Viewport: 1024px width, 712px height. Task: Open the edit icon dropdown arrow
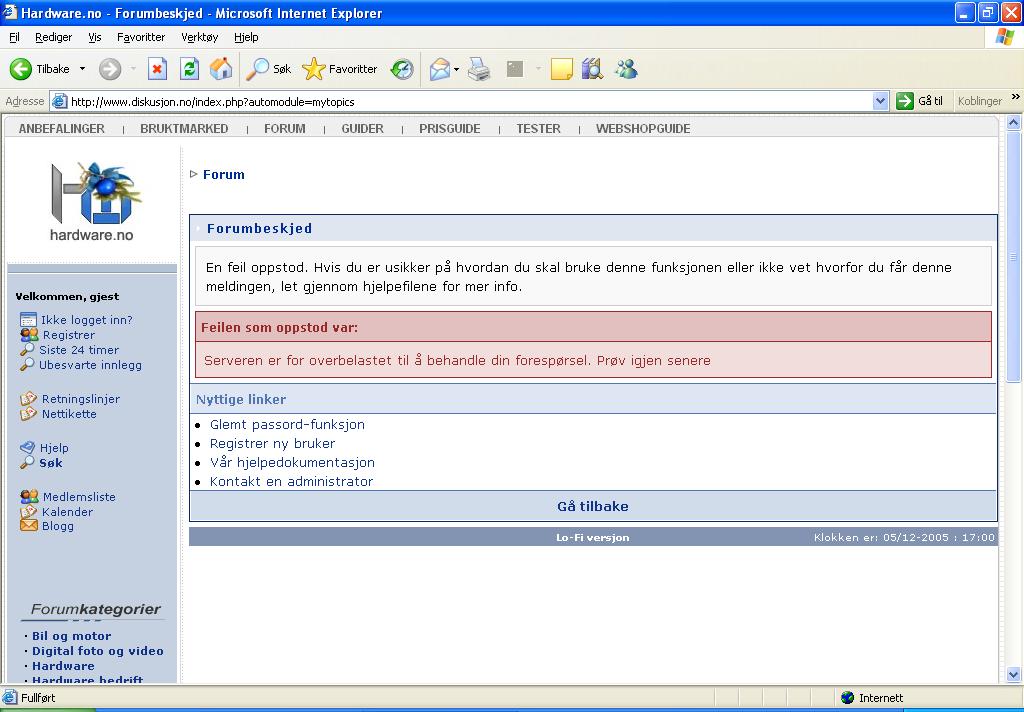[x=538, y=69]
